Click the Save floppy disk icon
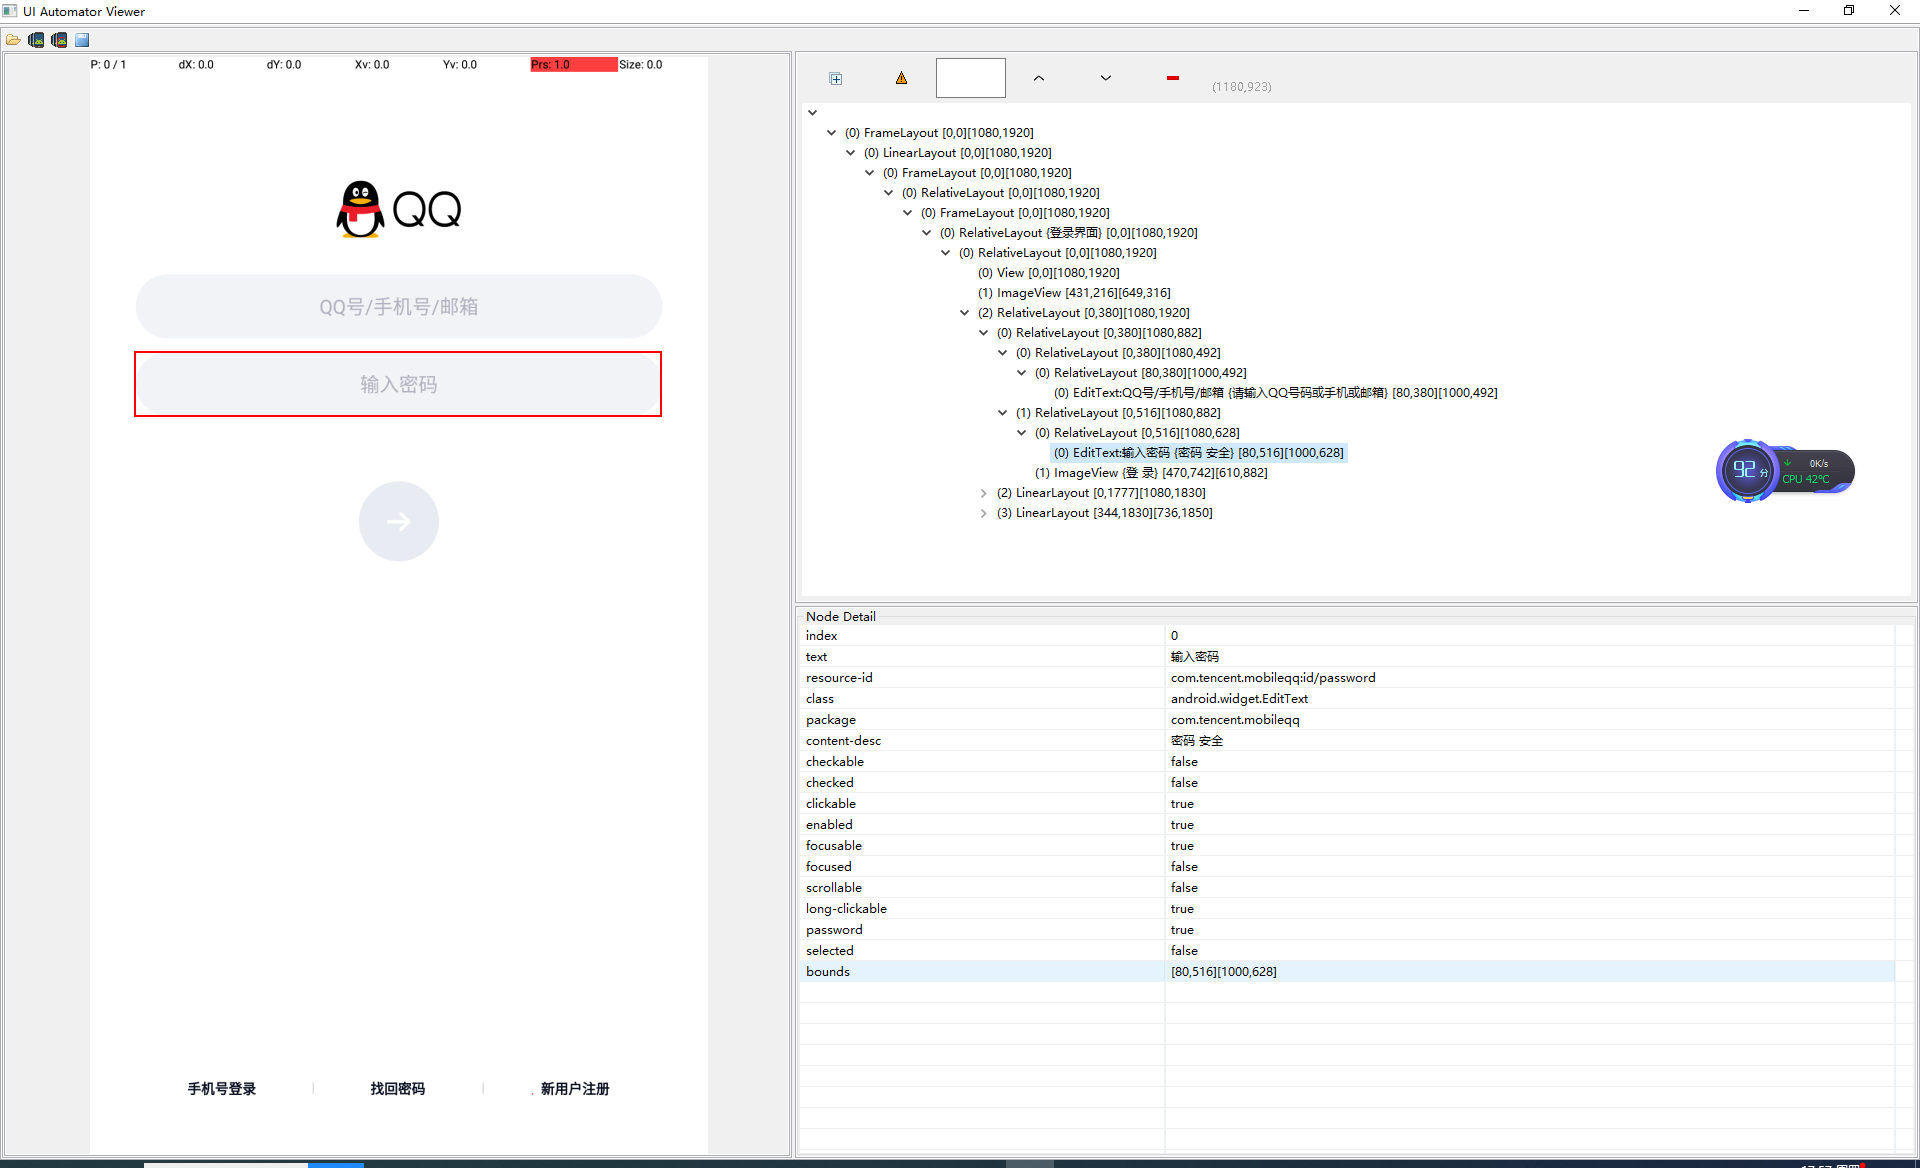This screenshot has height=1168, width=1920. tap(82, 40)
